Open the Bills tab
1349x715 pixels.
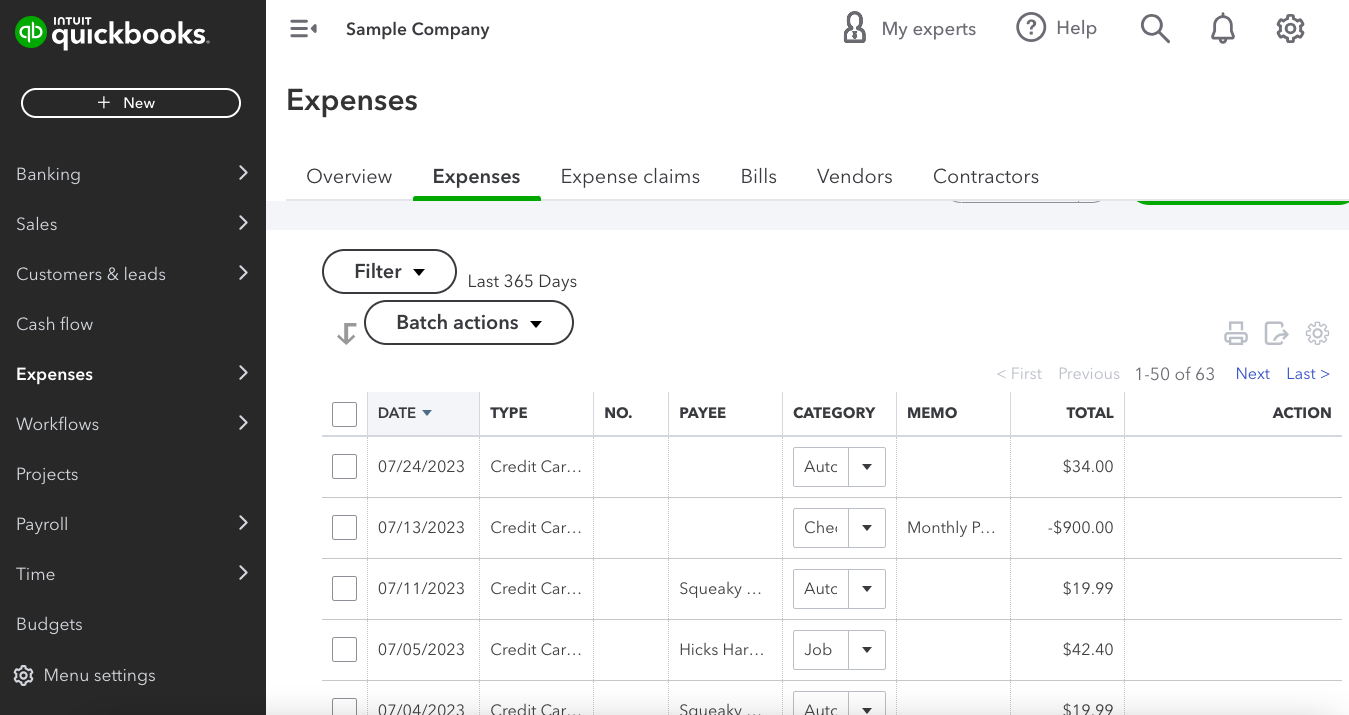pos(758,177)
